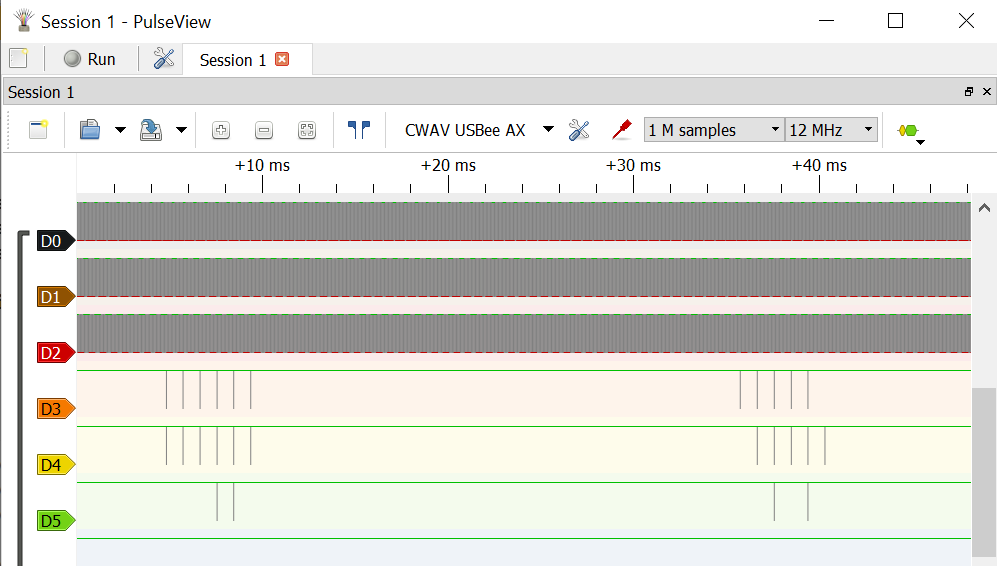
Task: Close the Session 1 dock panel
Action: pyautogui.click(x=987, y=92)
